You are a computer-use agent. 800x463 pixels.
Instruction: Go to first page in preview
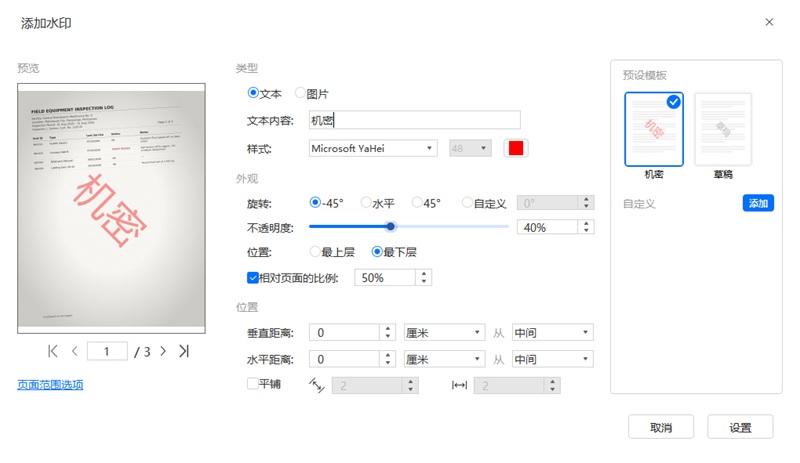click(53, 351)
